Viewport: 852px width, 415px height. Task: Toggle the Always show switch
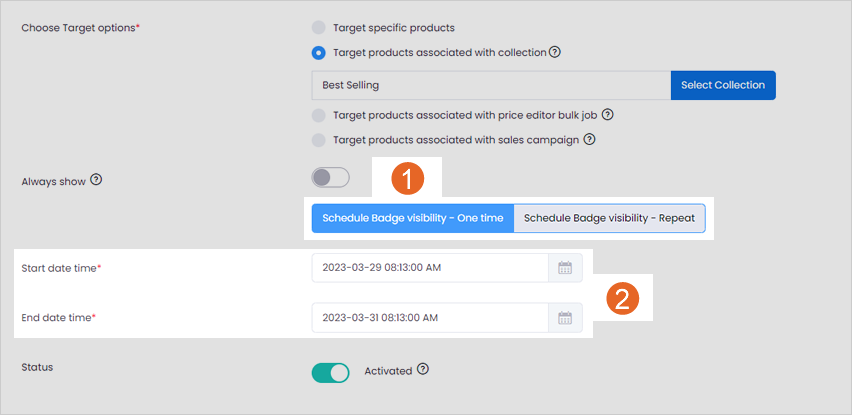(x=330, y=178)
